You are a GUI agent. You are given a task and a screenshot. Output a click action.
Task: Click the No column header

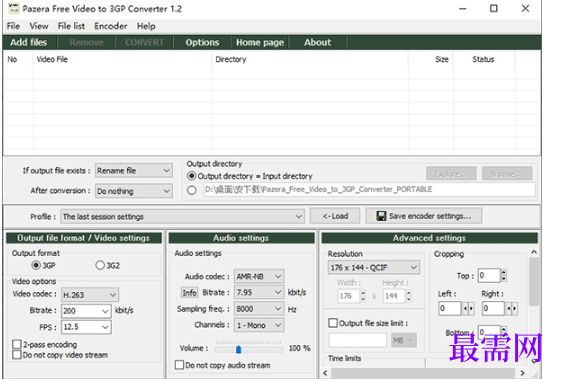(18, 59)
